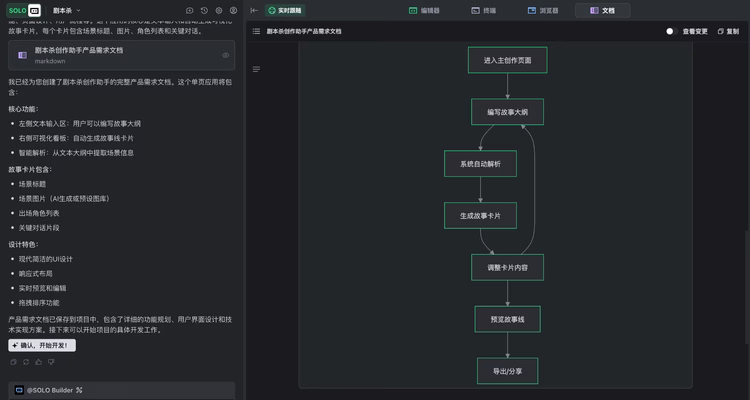Toggle preview eye on markdown document card
This screenshot has width=750, height=400.
226,55
